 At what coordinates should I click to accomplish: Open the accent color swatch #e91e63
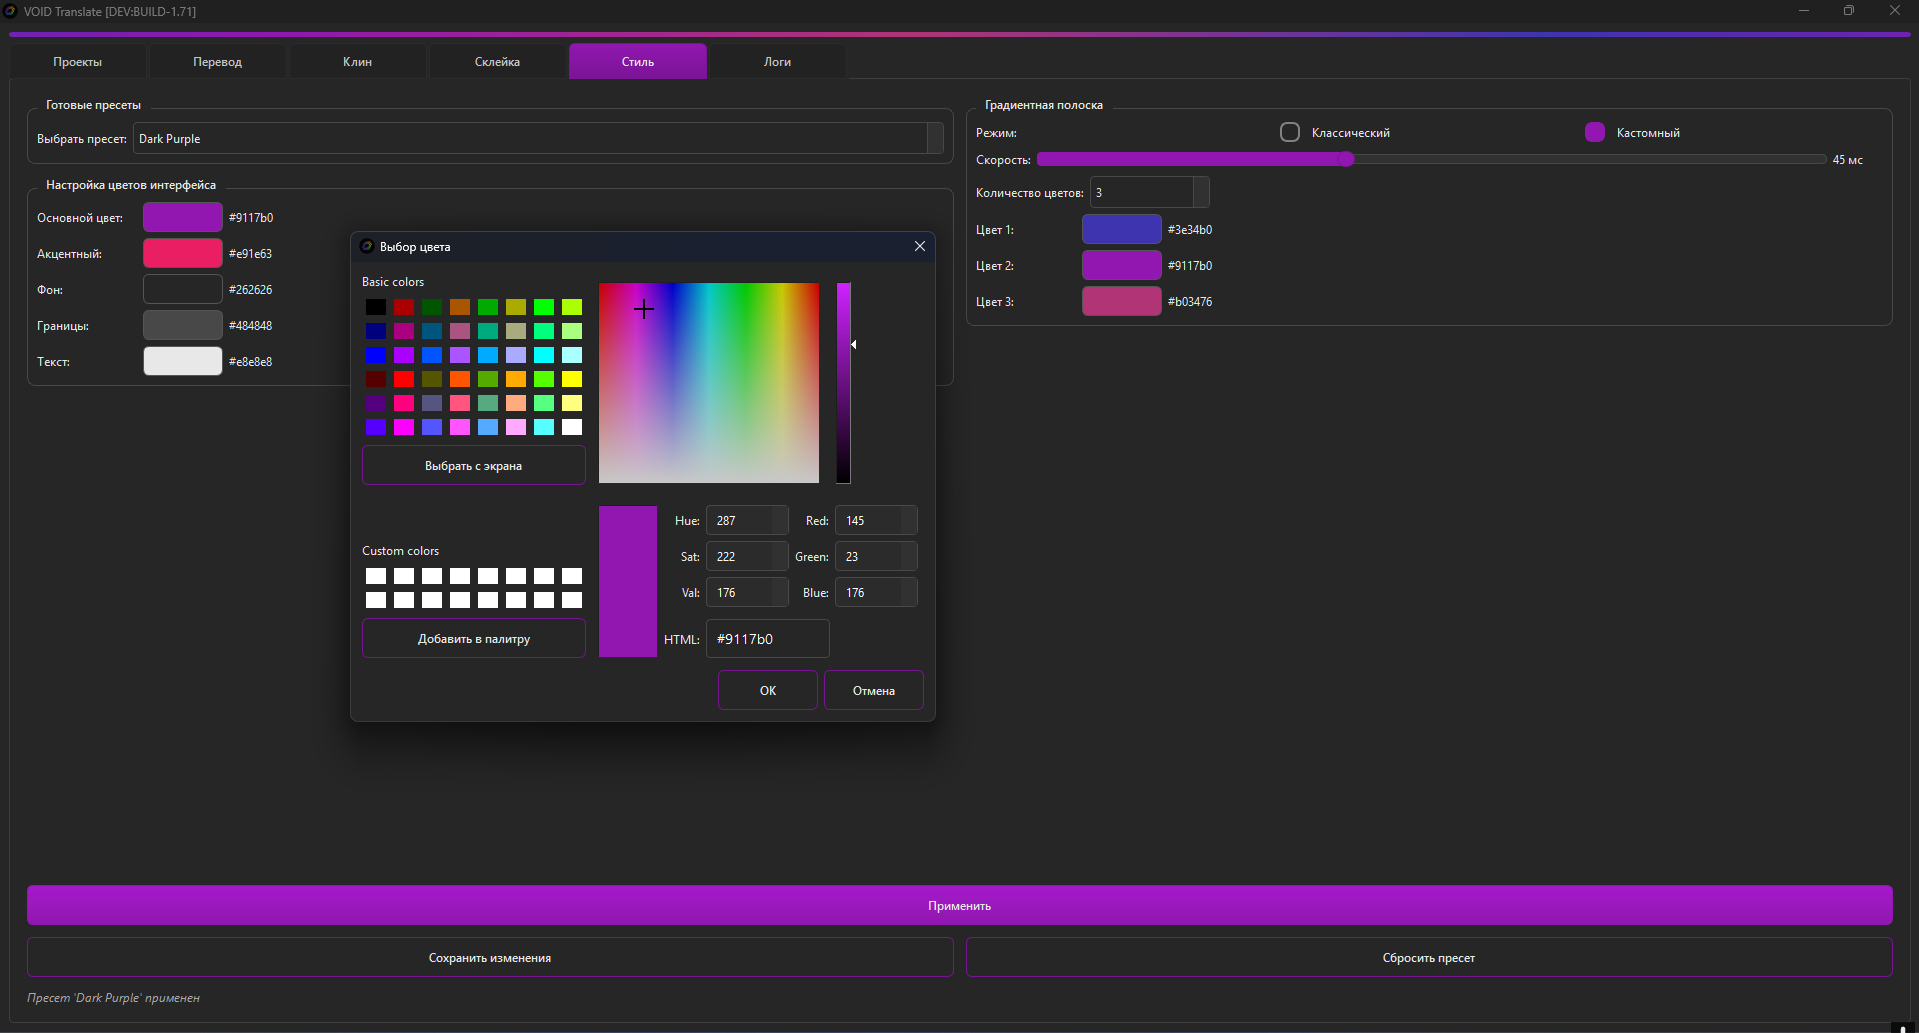tap(183, 254)
